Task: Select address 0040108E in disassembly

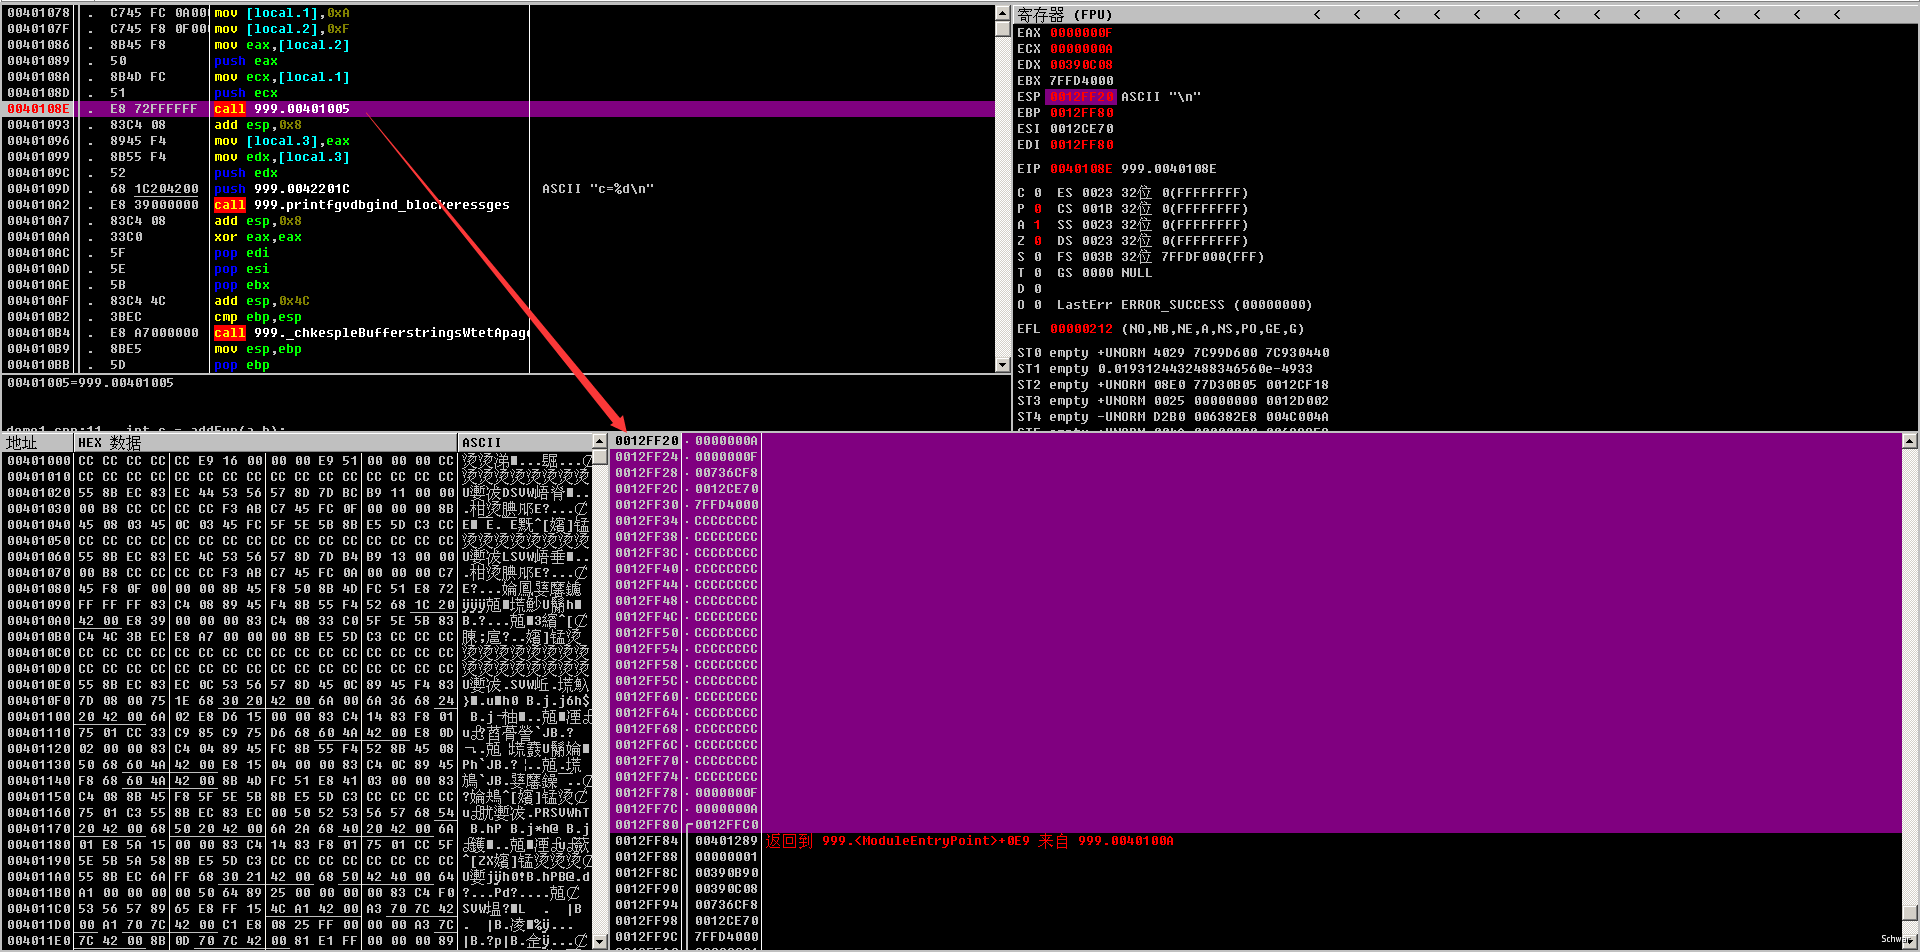Action: 38,109
